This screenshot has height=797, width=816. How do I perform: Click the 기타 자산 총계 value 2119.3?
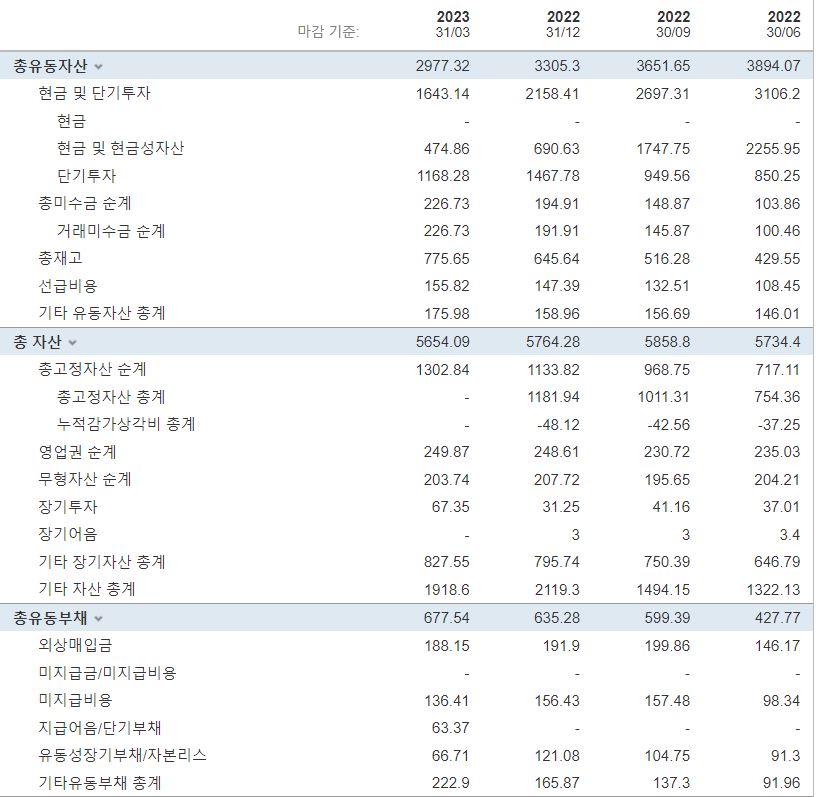tap(557, 590)
